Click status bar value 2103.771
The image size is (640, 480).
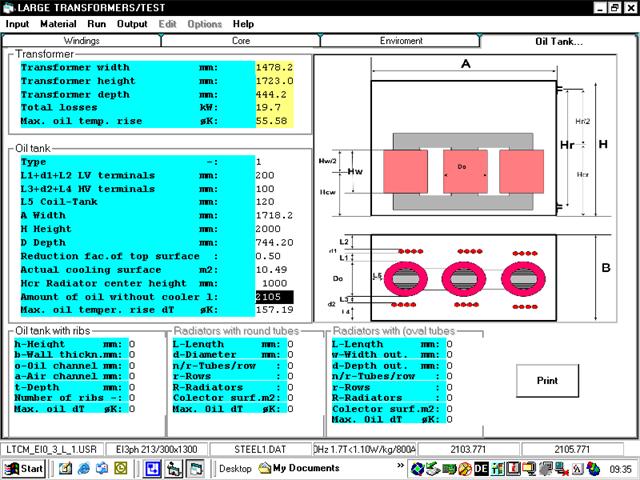[468, 449]
